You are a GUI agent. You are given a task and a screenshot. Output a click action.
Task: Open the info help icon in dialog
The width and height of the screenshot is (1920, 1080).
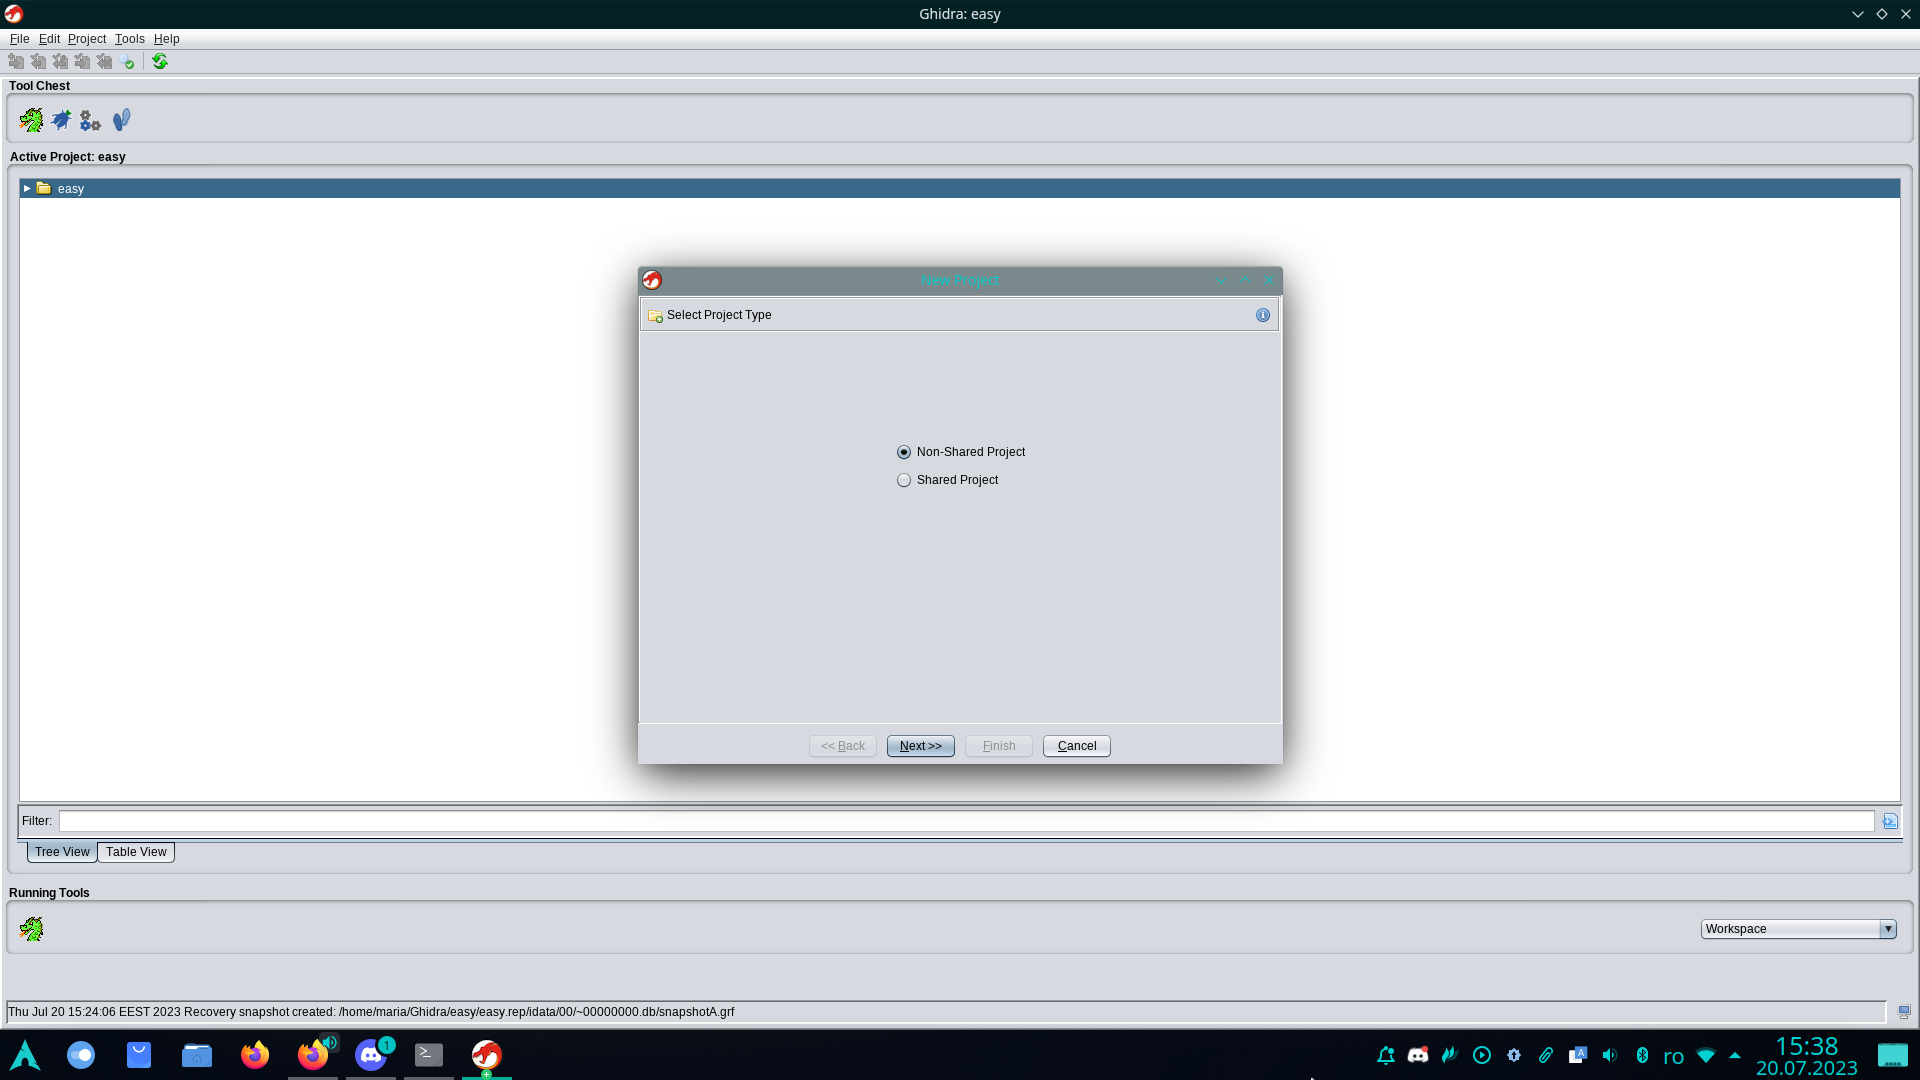click(1263, 315)
